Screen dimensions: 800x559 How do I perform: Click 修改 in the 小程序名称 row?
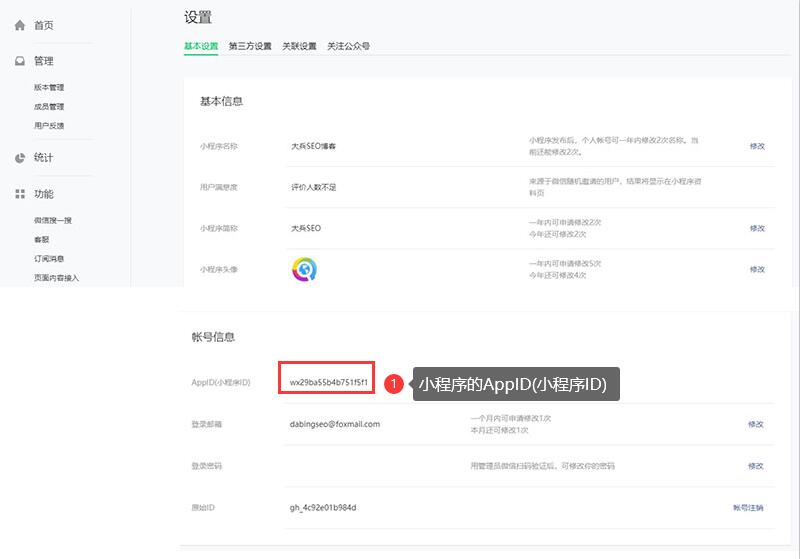pos(757,146)
